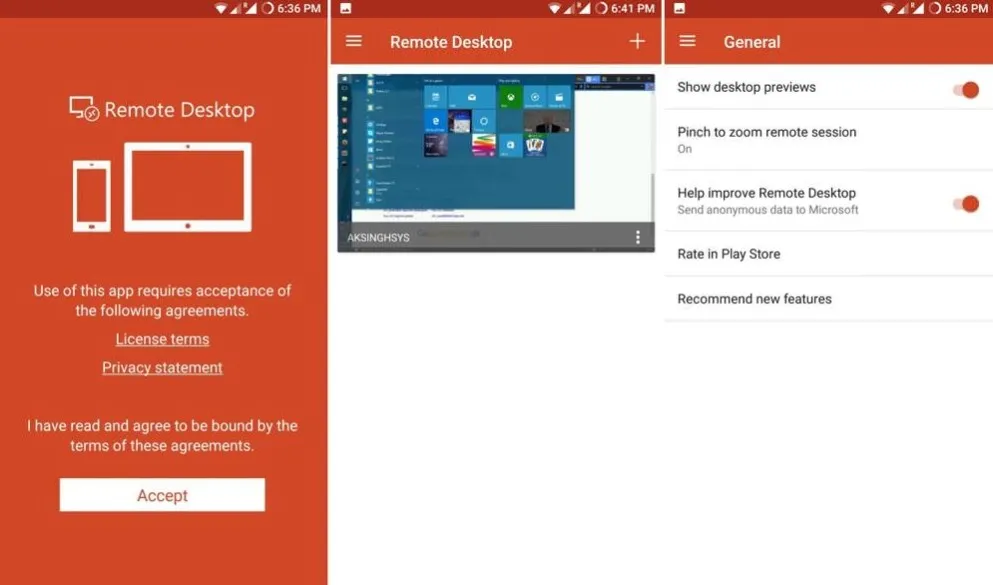The image size is (993, 585).
Task: Tap the Accept button
Action: [x=162, y=494]
